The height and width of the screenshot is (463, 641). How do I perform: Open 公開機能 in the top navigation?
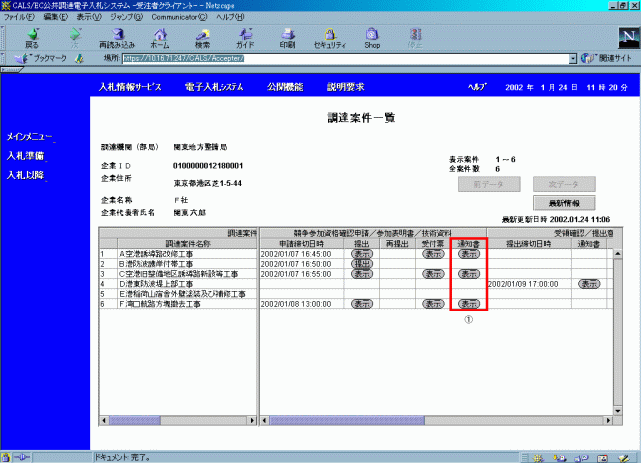pyautogui.click(x=285, y=87)
